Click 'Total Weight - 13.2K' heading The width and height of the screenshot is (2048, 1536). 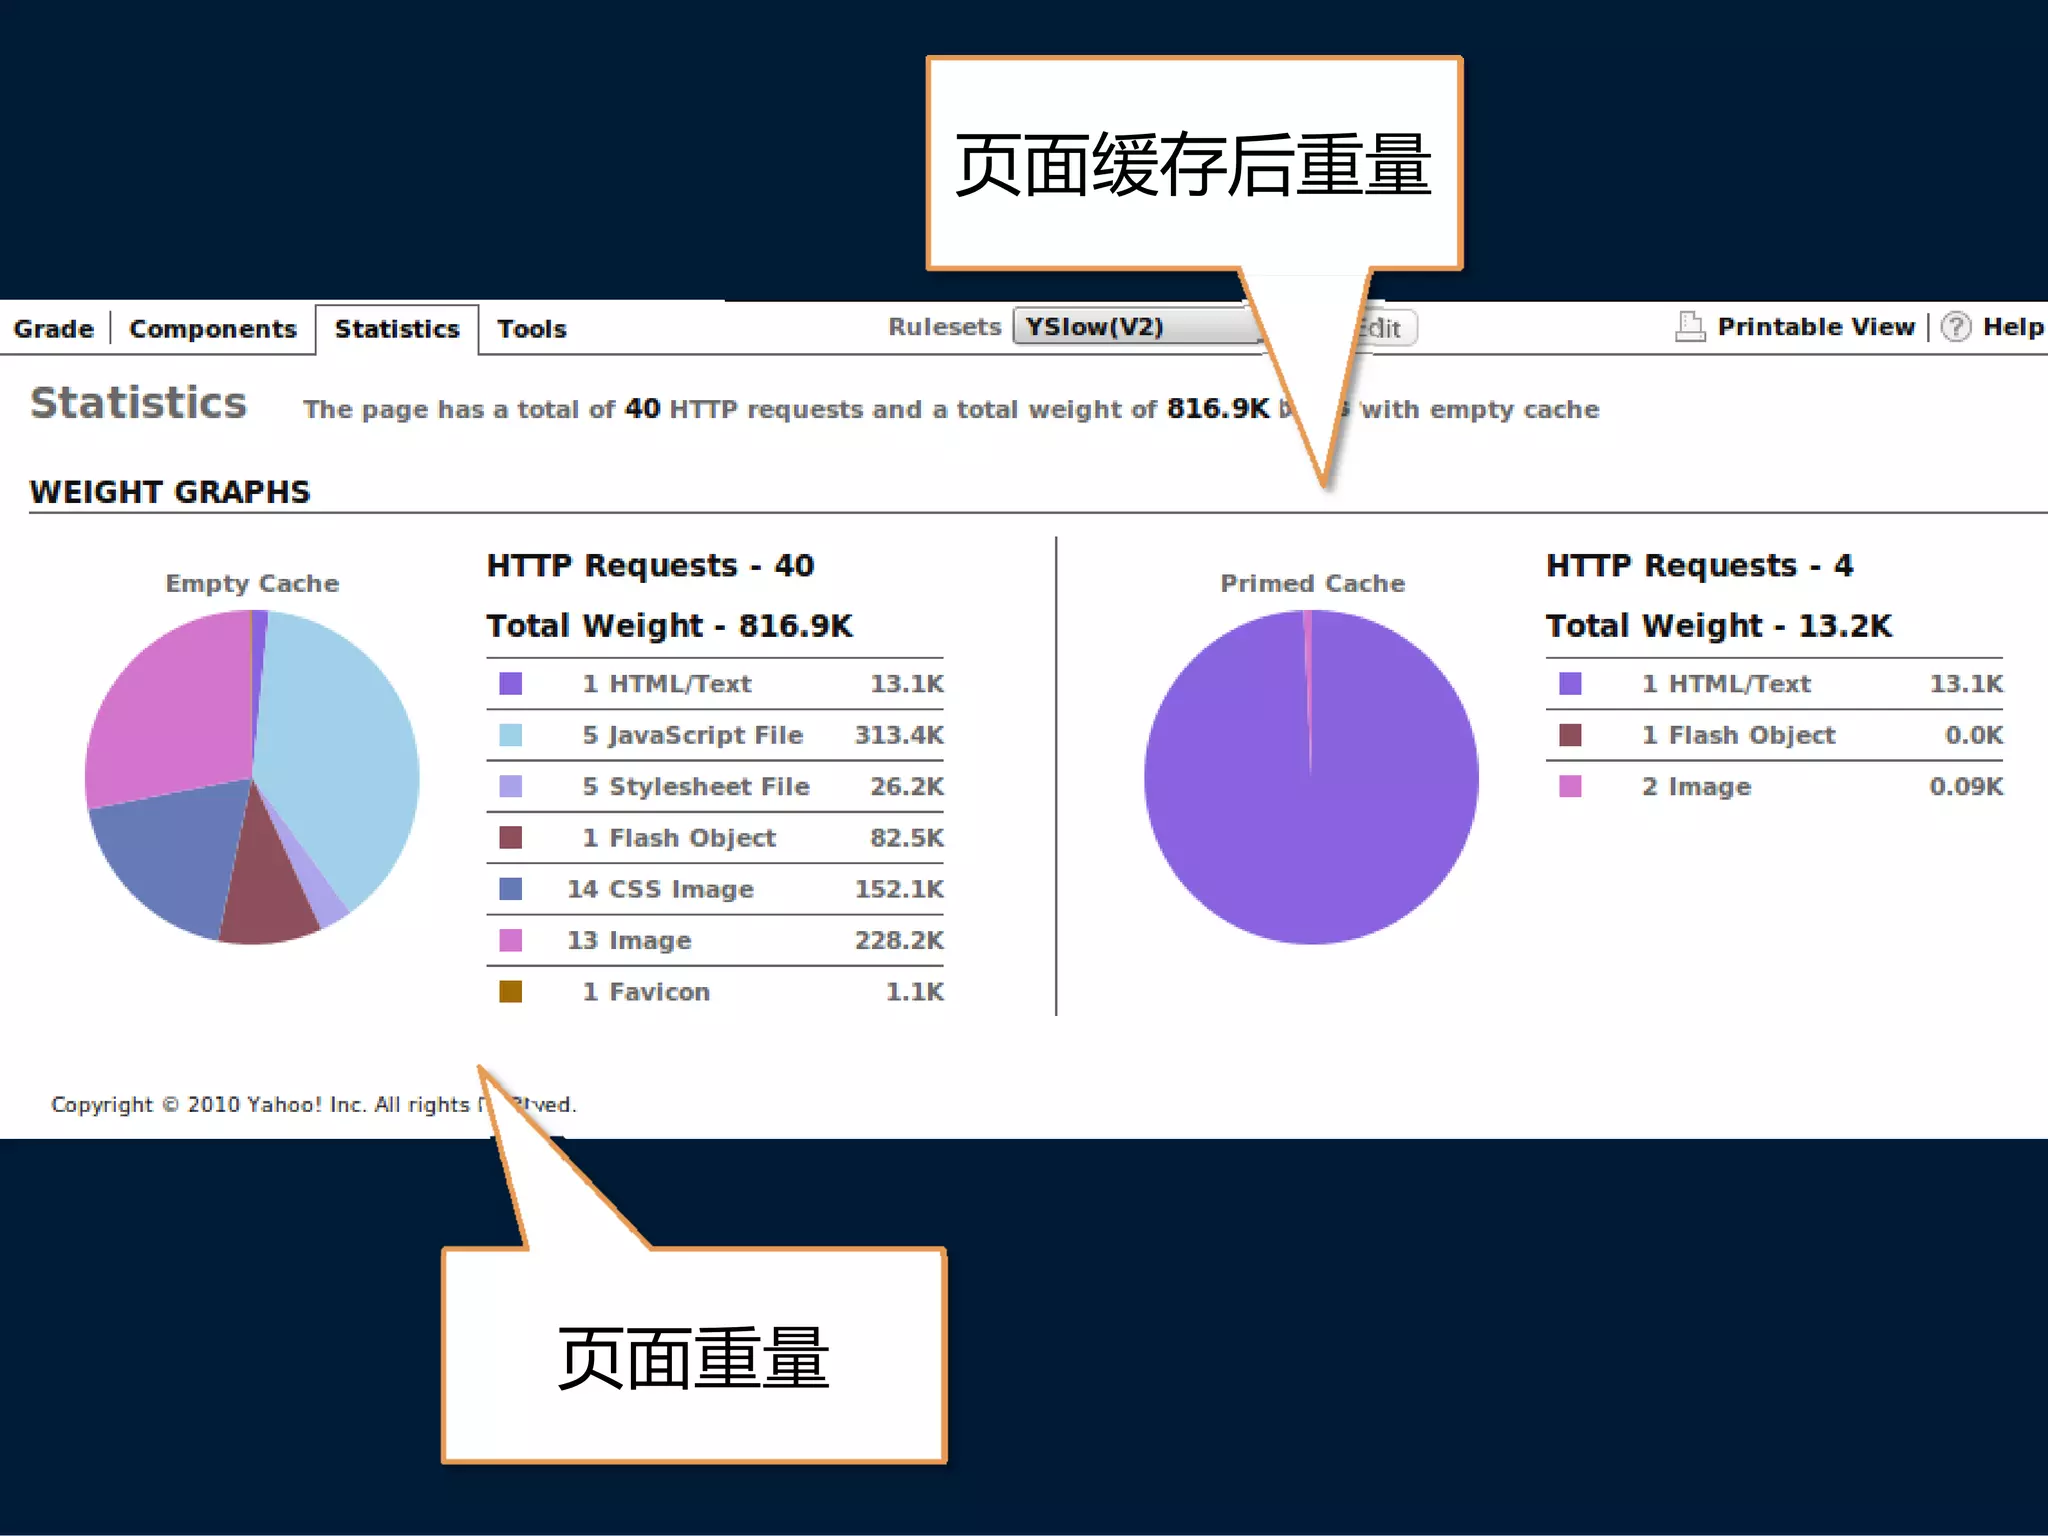point(1719,626)
